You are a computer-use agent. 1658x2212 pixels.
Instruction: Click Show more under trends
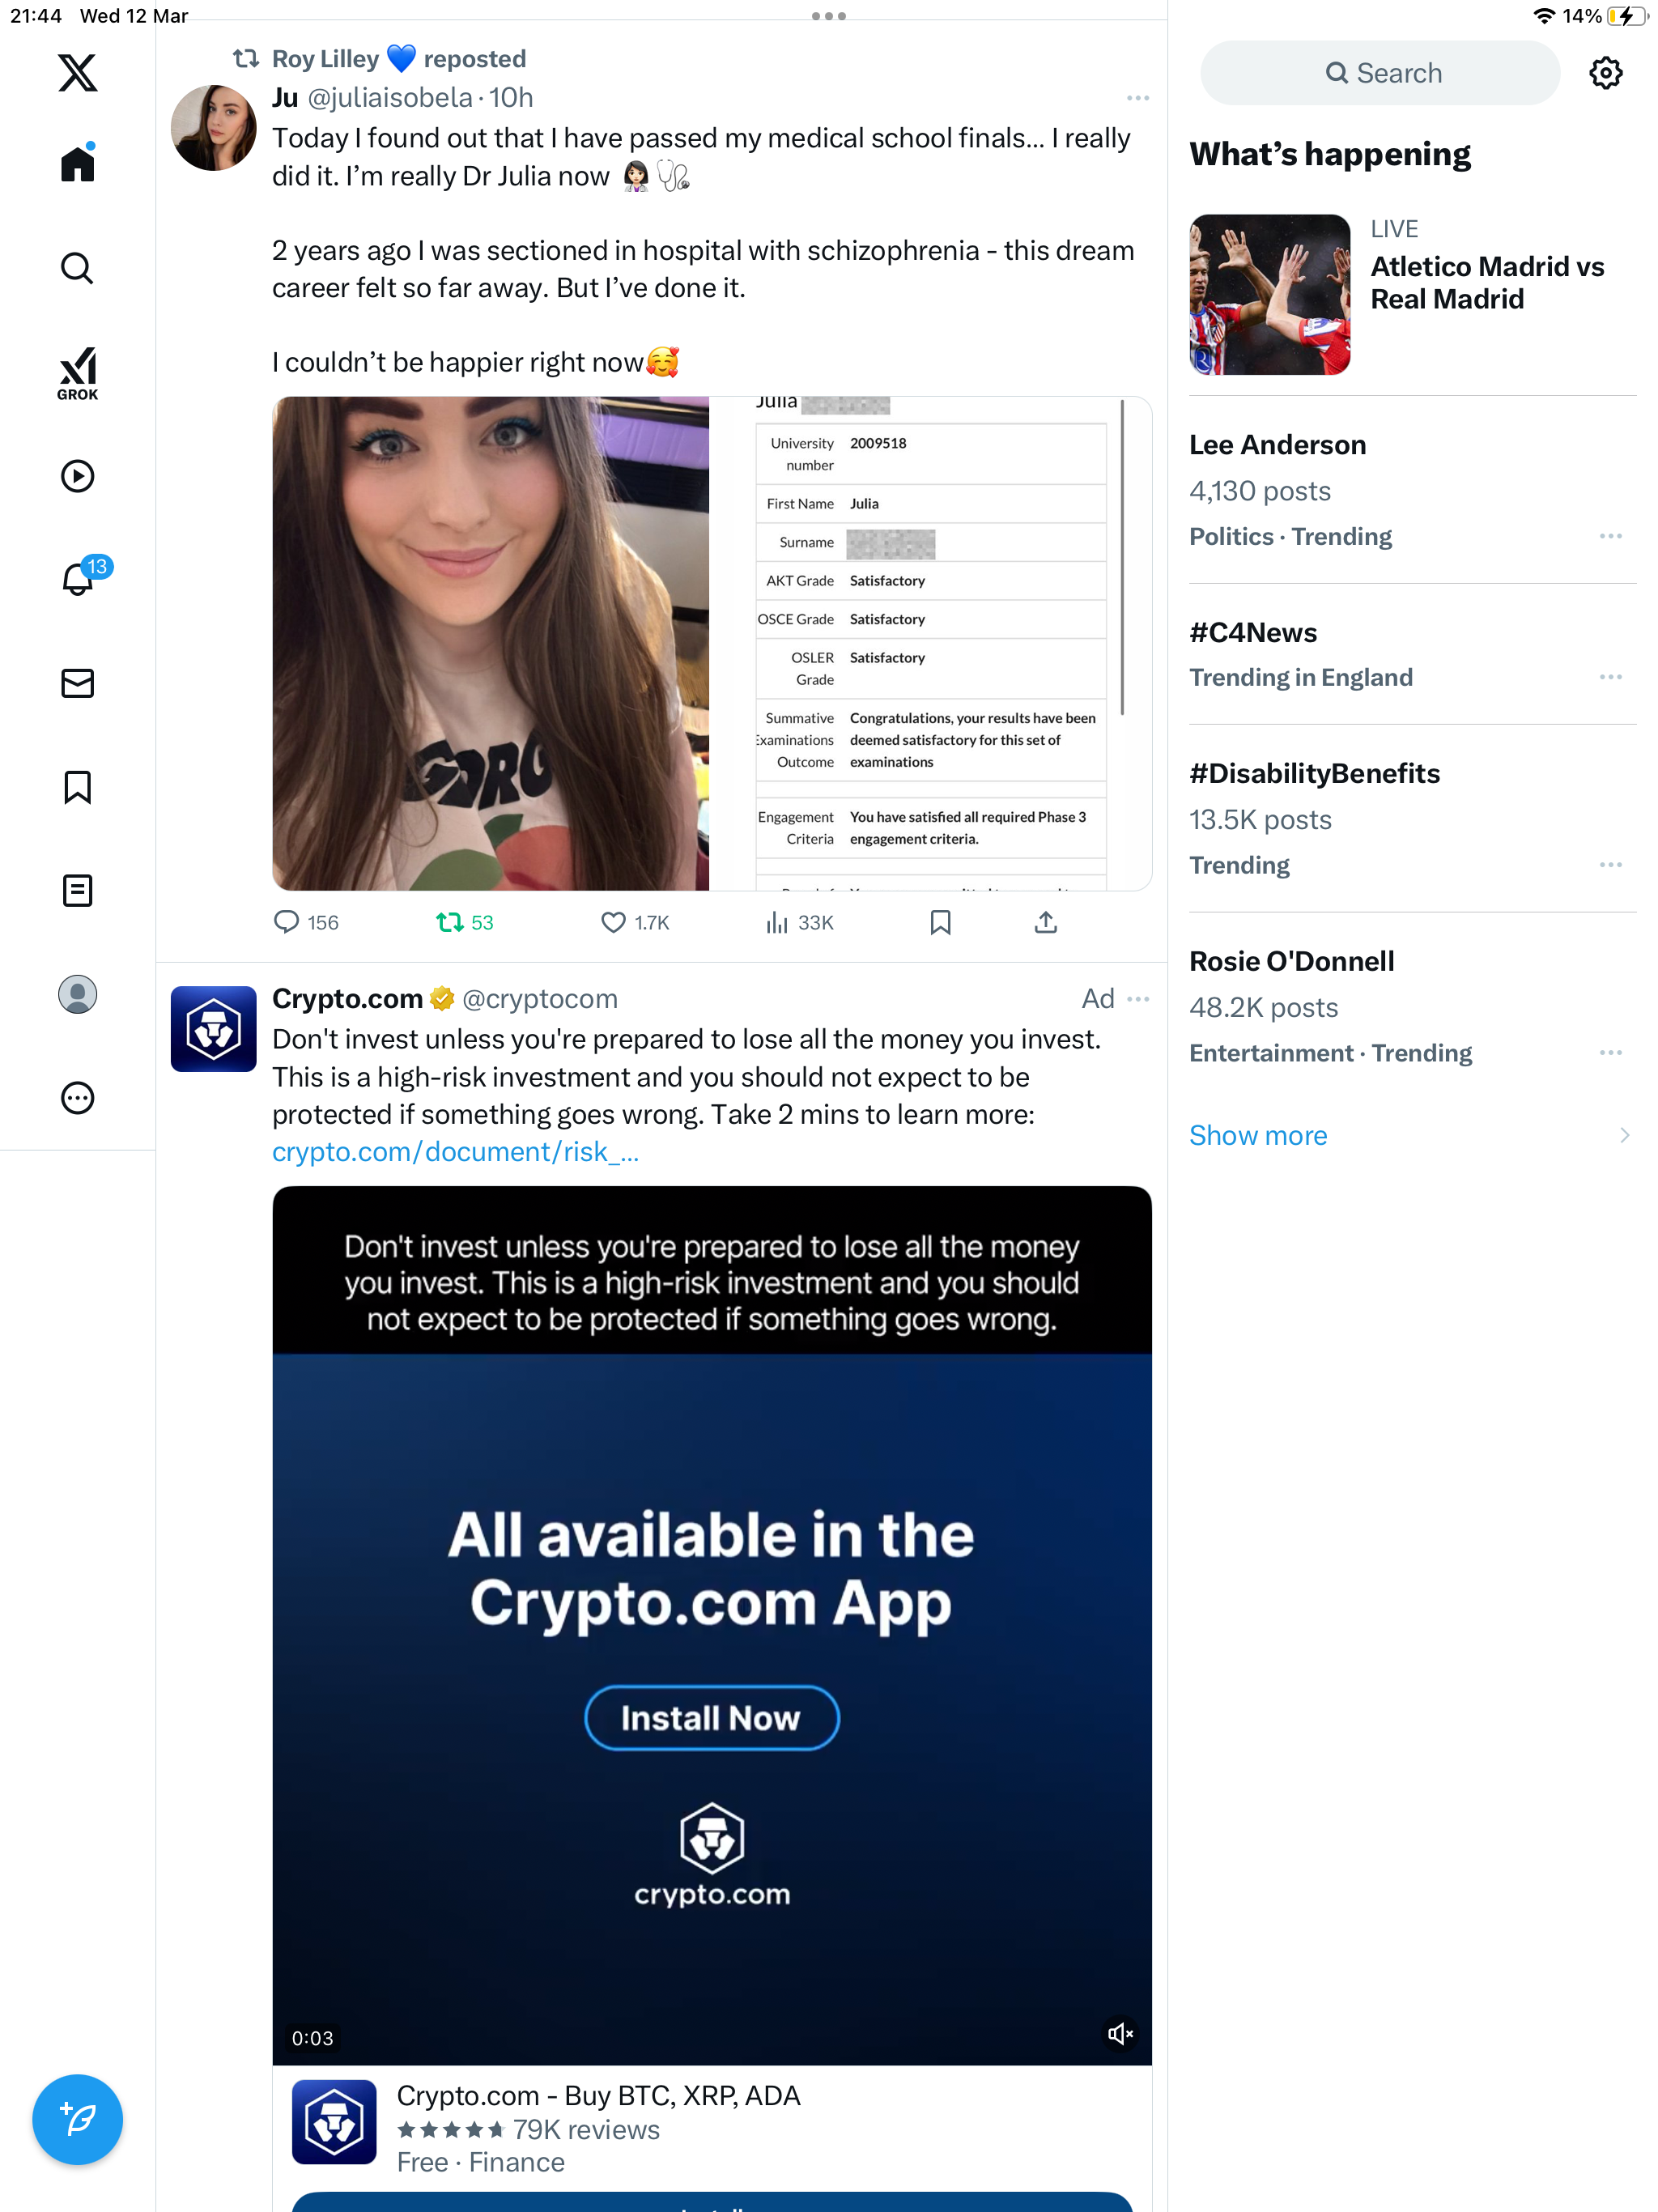coord(1257,1135)
